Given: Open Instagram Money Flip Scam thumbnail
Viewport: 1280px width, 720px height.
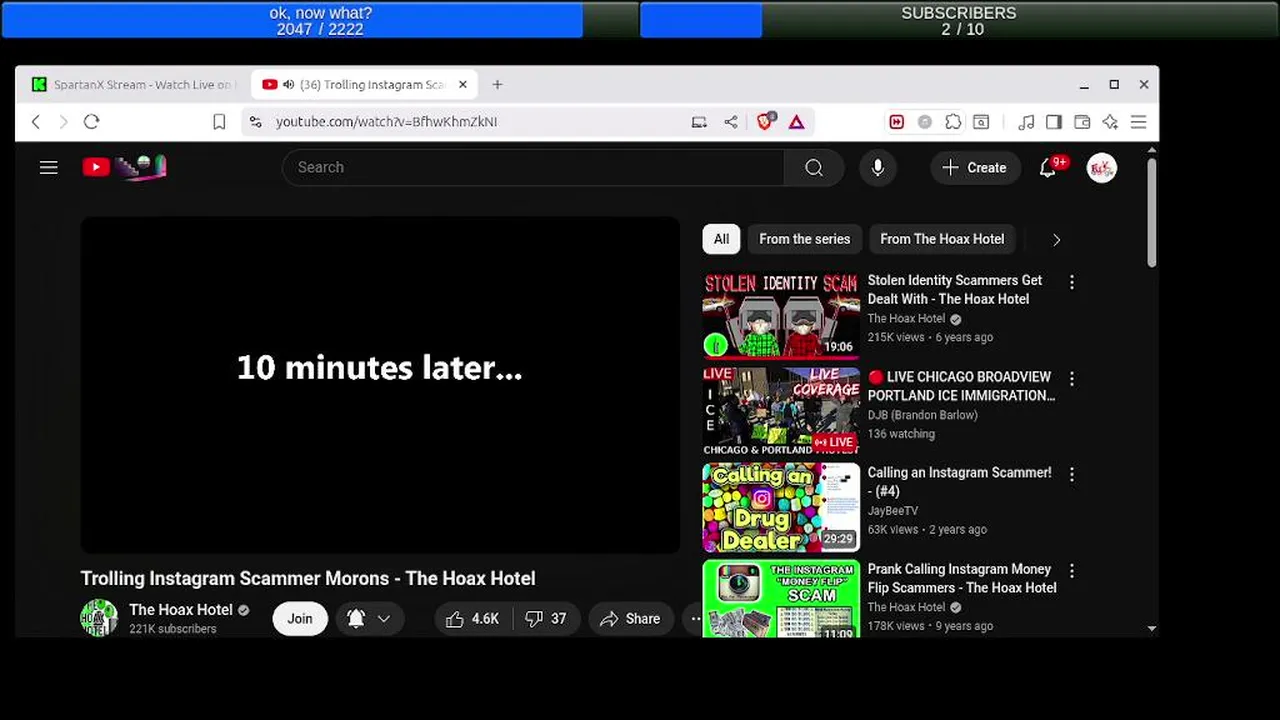Looking at the screenshot, I should pos(781,598).
